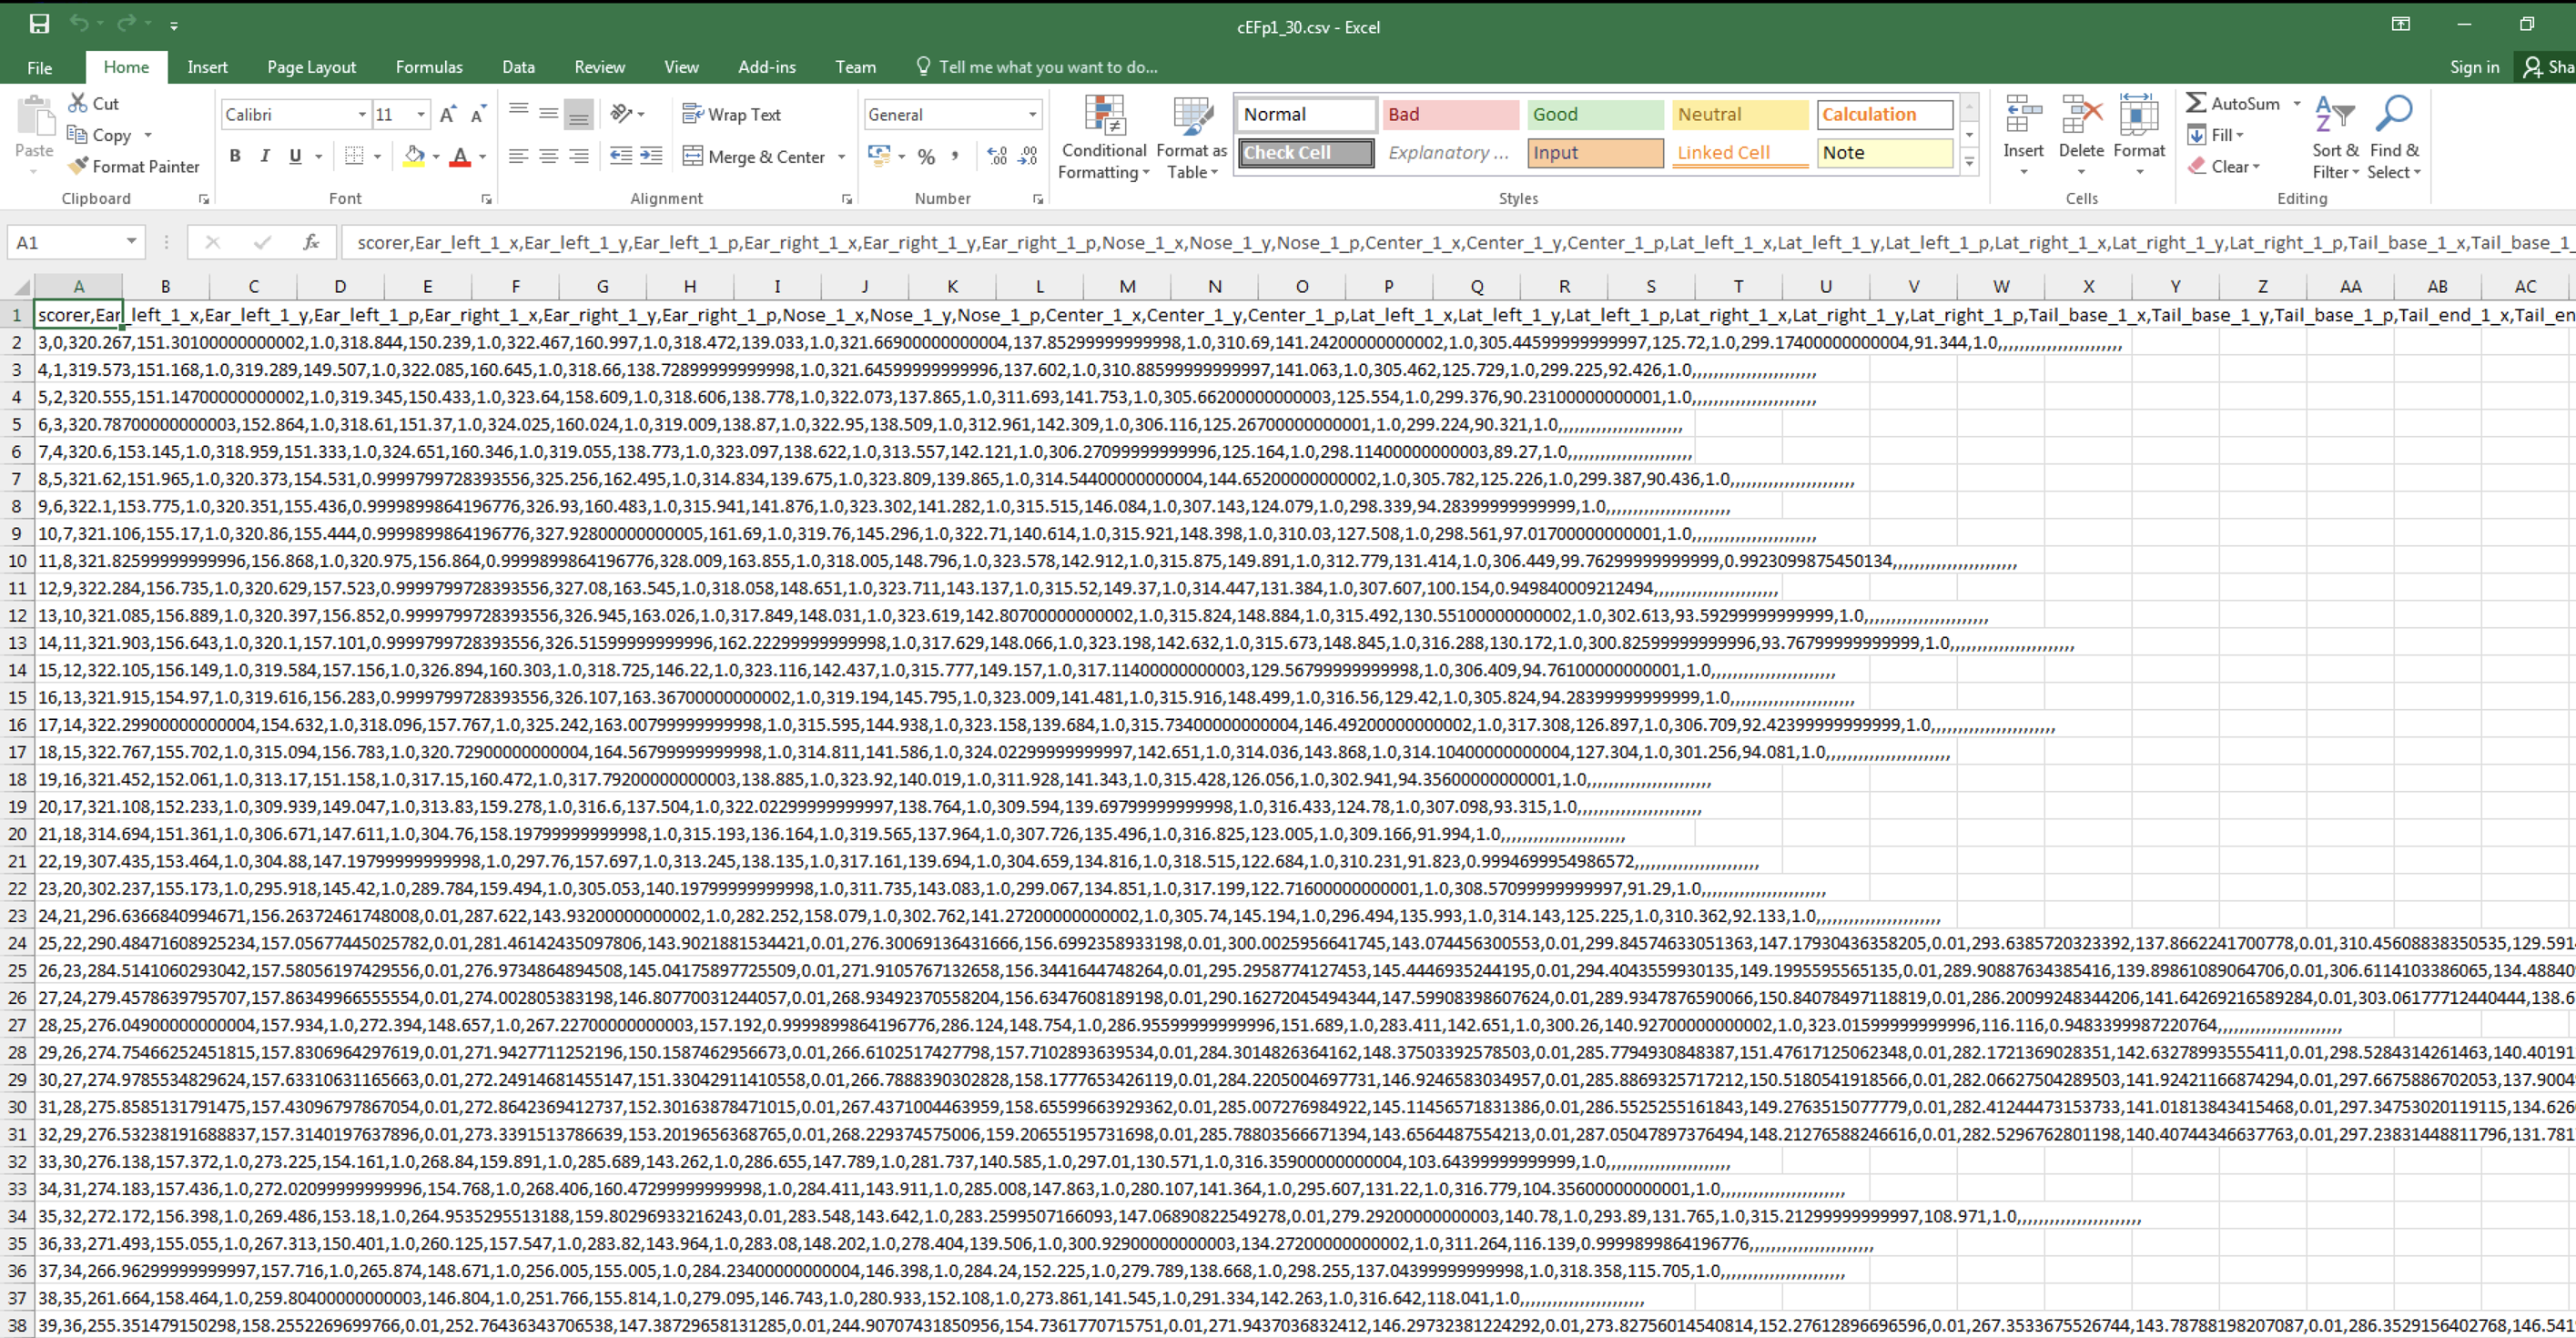
Task: Click the AutoSum icon
Action: coord(2197,103)
